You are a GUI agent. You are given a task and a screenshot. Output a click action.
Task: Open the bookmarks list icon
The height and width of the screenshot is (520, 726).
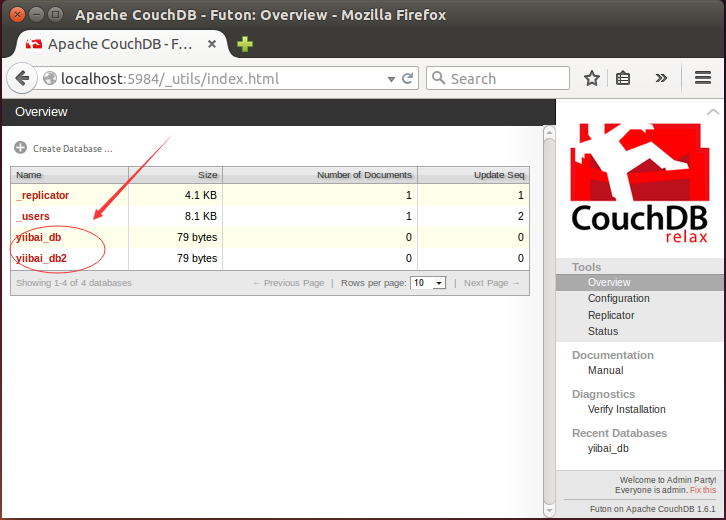(x=623, y=79)
